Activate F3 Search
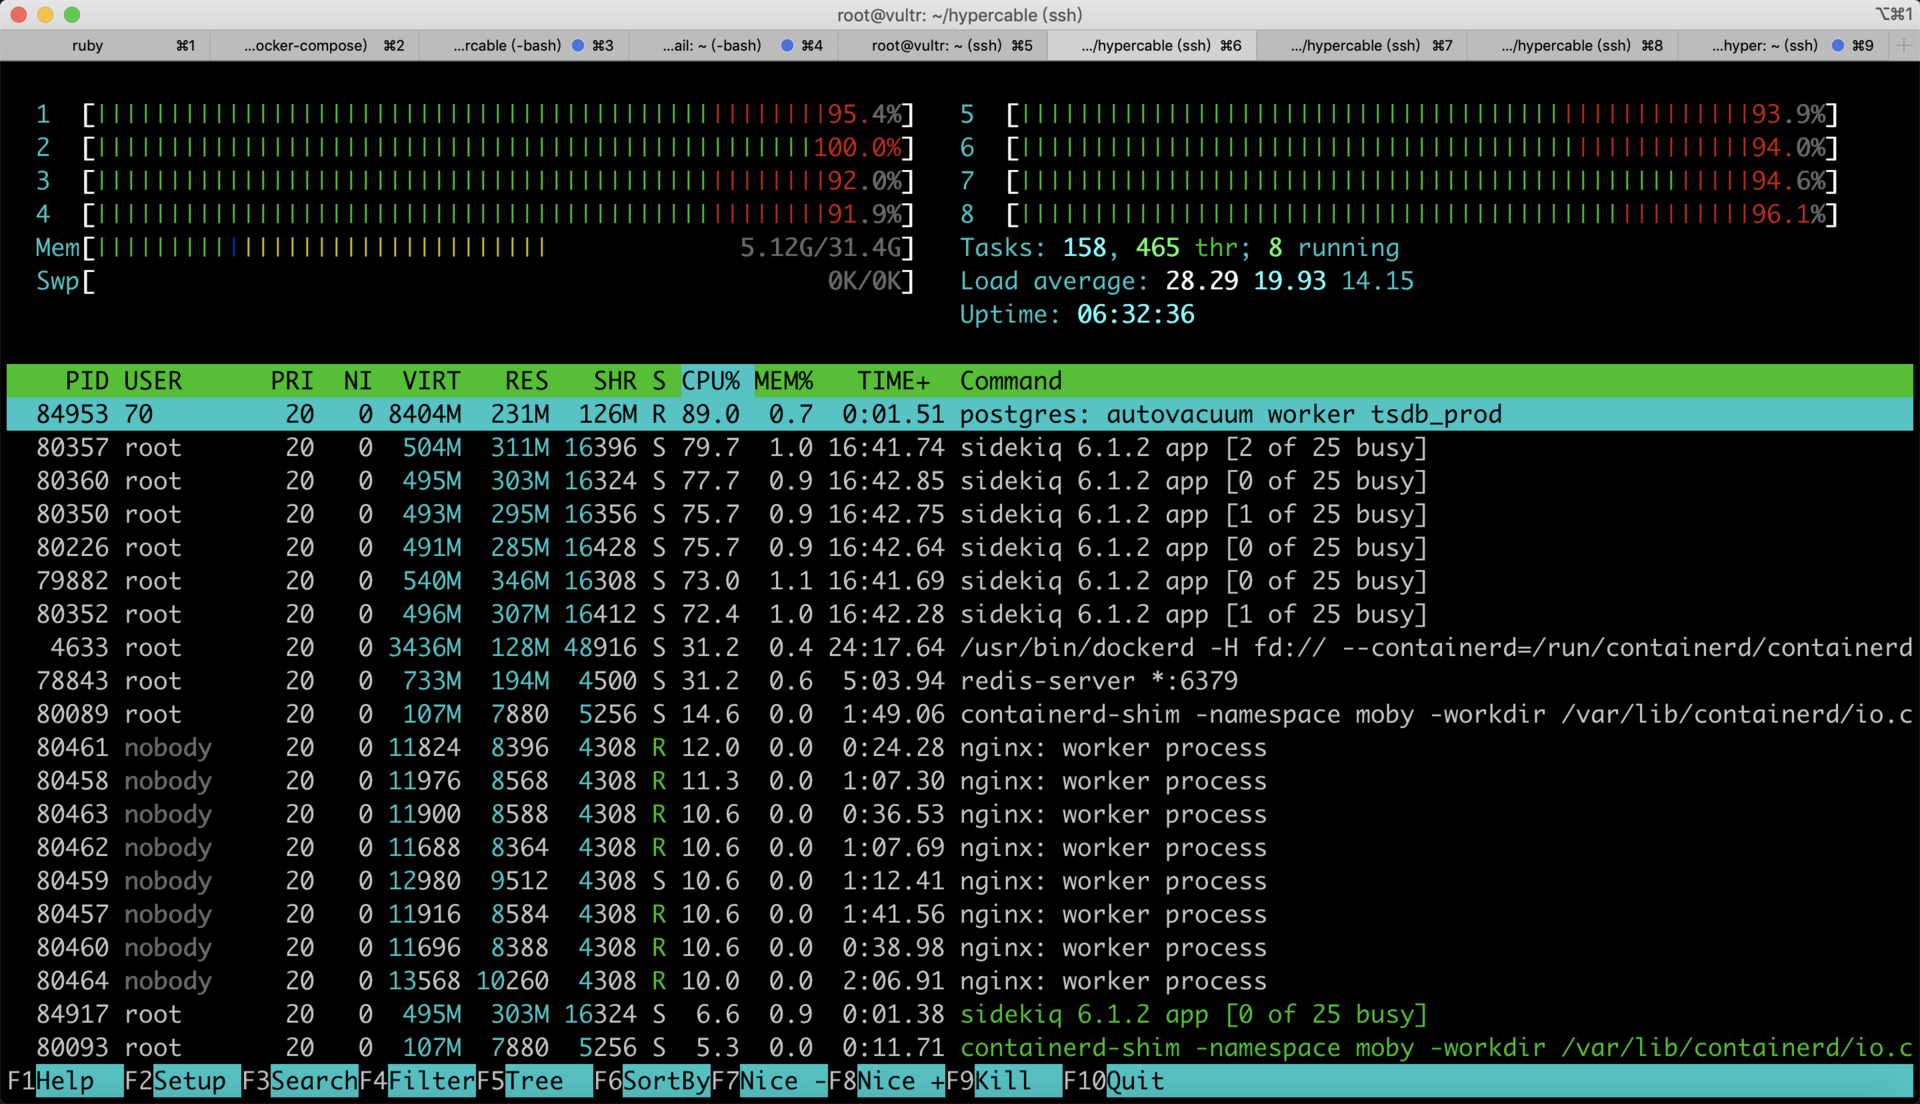This screenshot has height=1104, width=1920. point(299,1081)
